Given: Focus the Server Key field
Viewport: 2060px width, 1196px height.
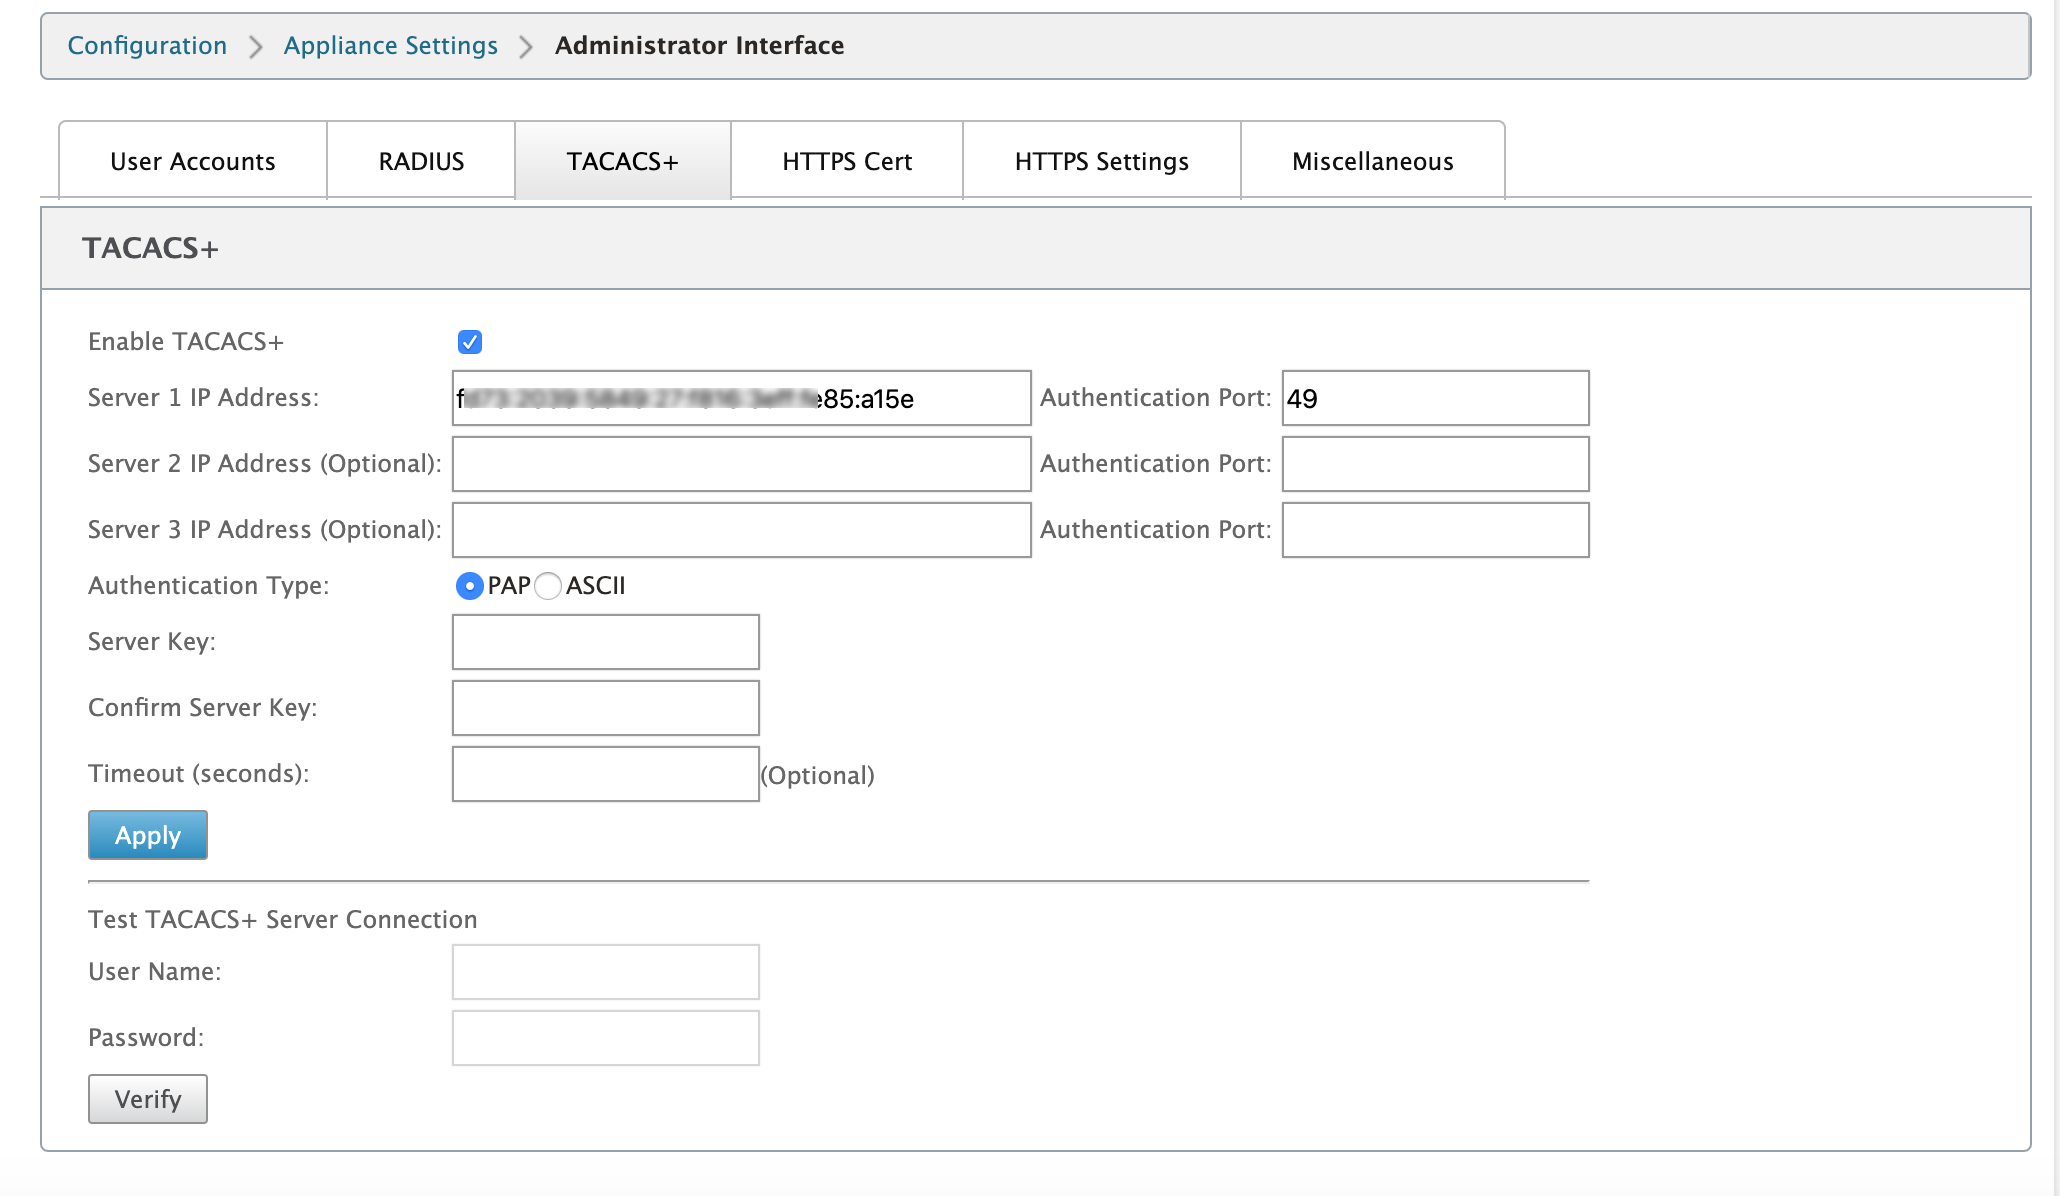Looking at the screenshot, I should (605, 642).
